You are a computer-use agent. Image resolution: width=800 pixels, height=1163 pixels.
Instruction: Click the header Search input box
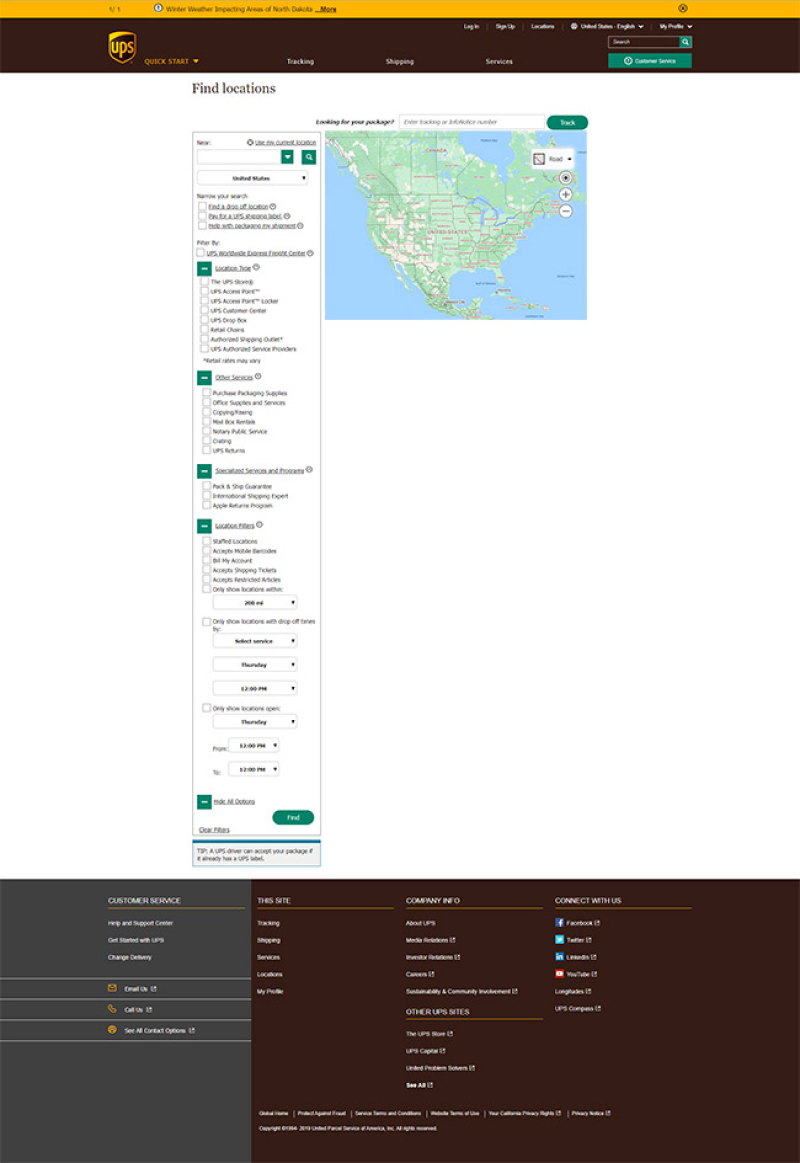[644, 42]
